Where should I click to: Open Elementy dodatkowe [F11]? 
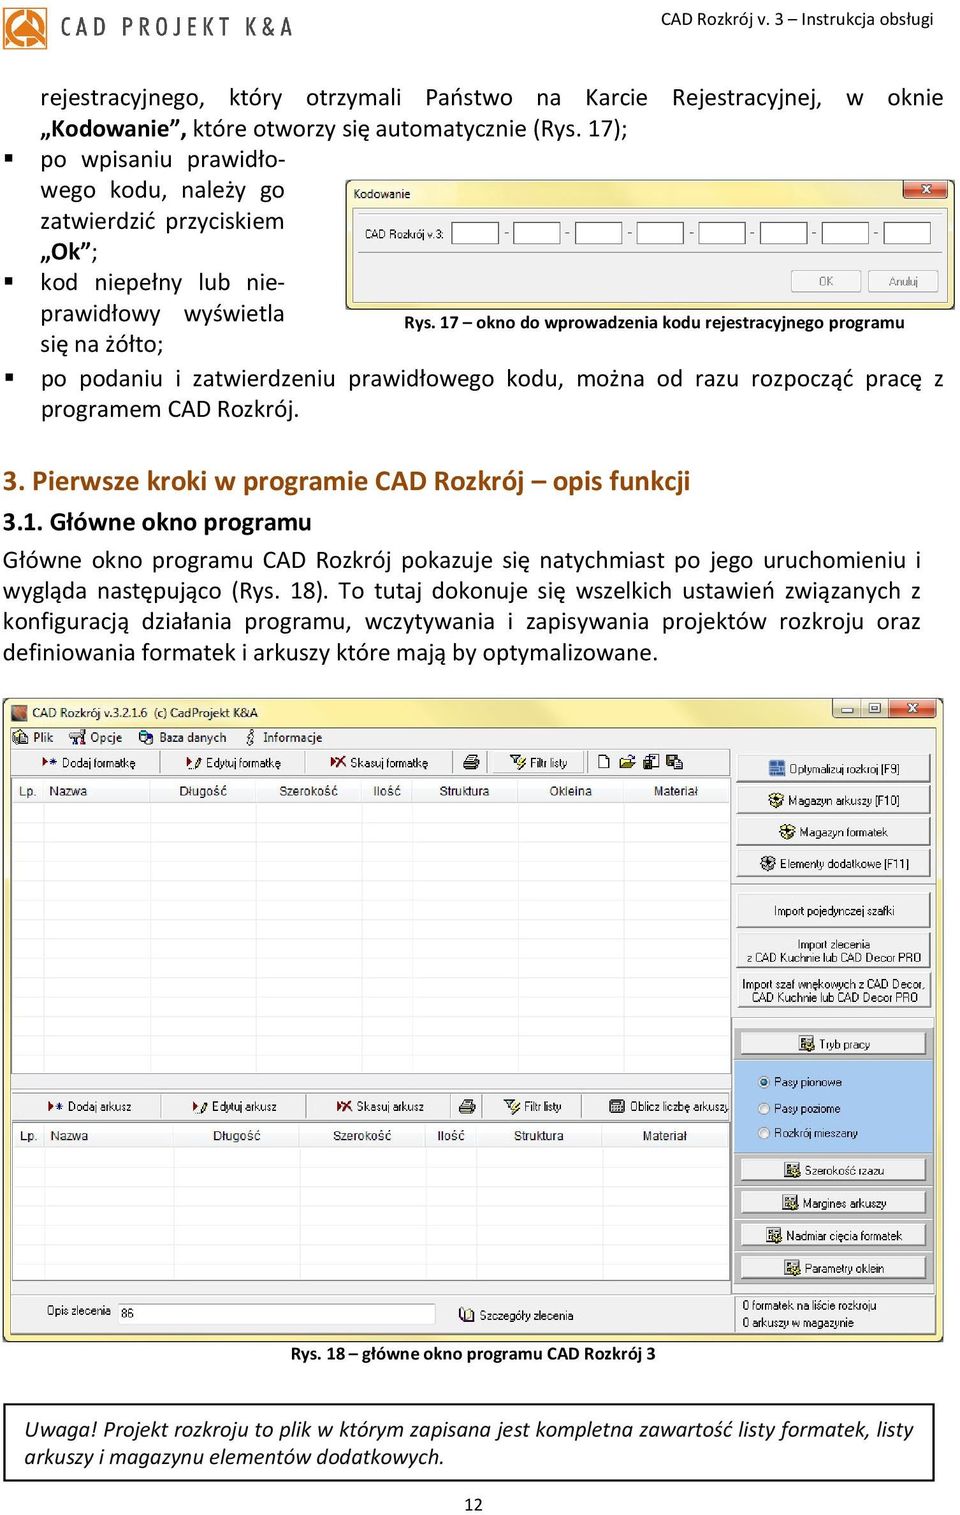tap(834, 863)
